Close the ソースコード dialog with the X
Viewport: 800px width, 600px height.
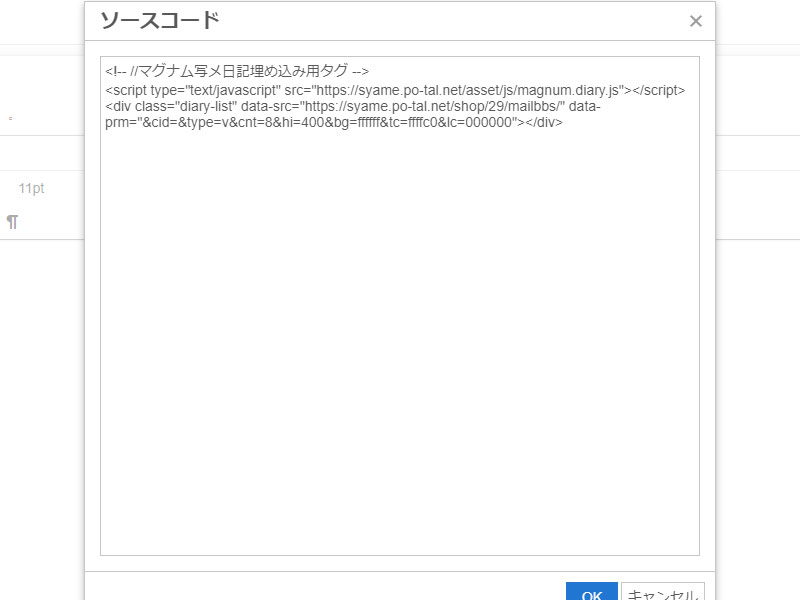click(x=696, y=21)
